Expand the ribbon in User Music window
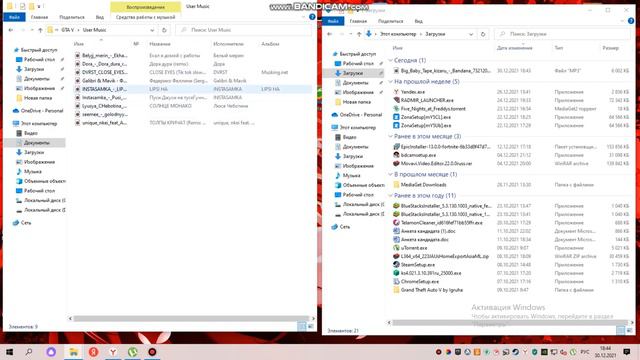This screenshot has width=640, height=360. 303,17
